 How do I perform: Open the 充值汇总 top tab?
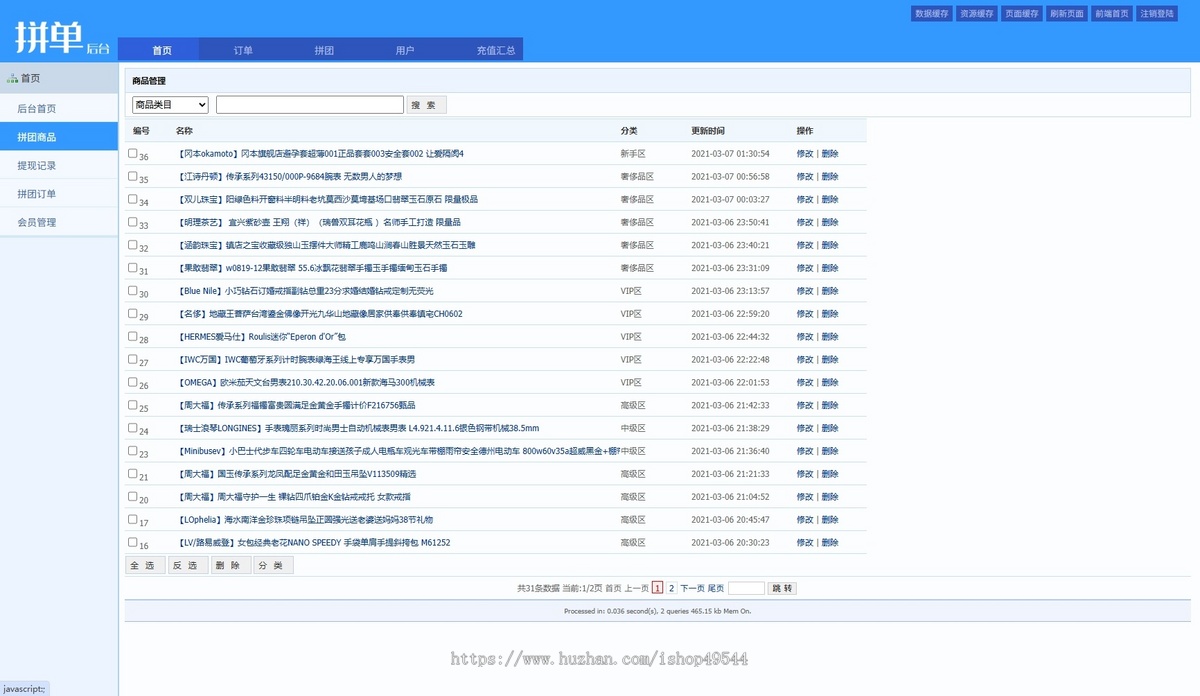point(495,50)
